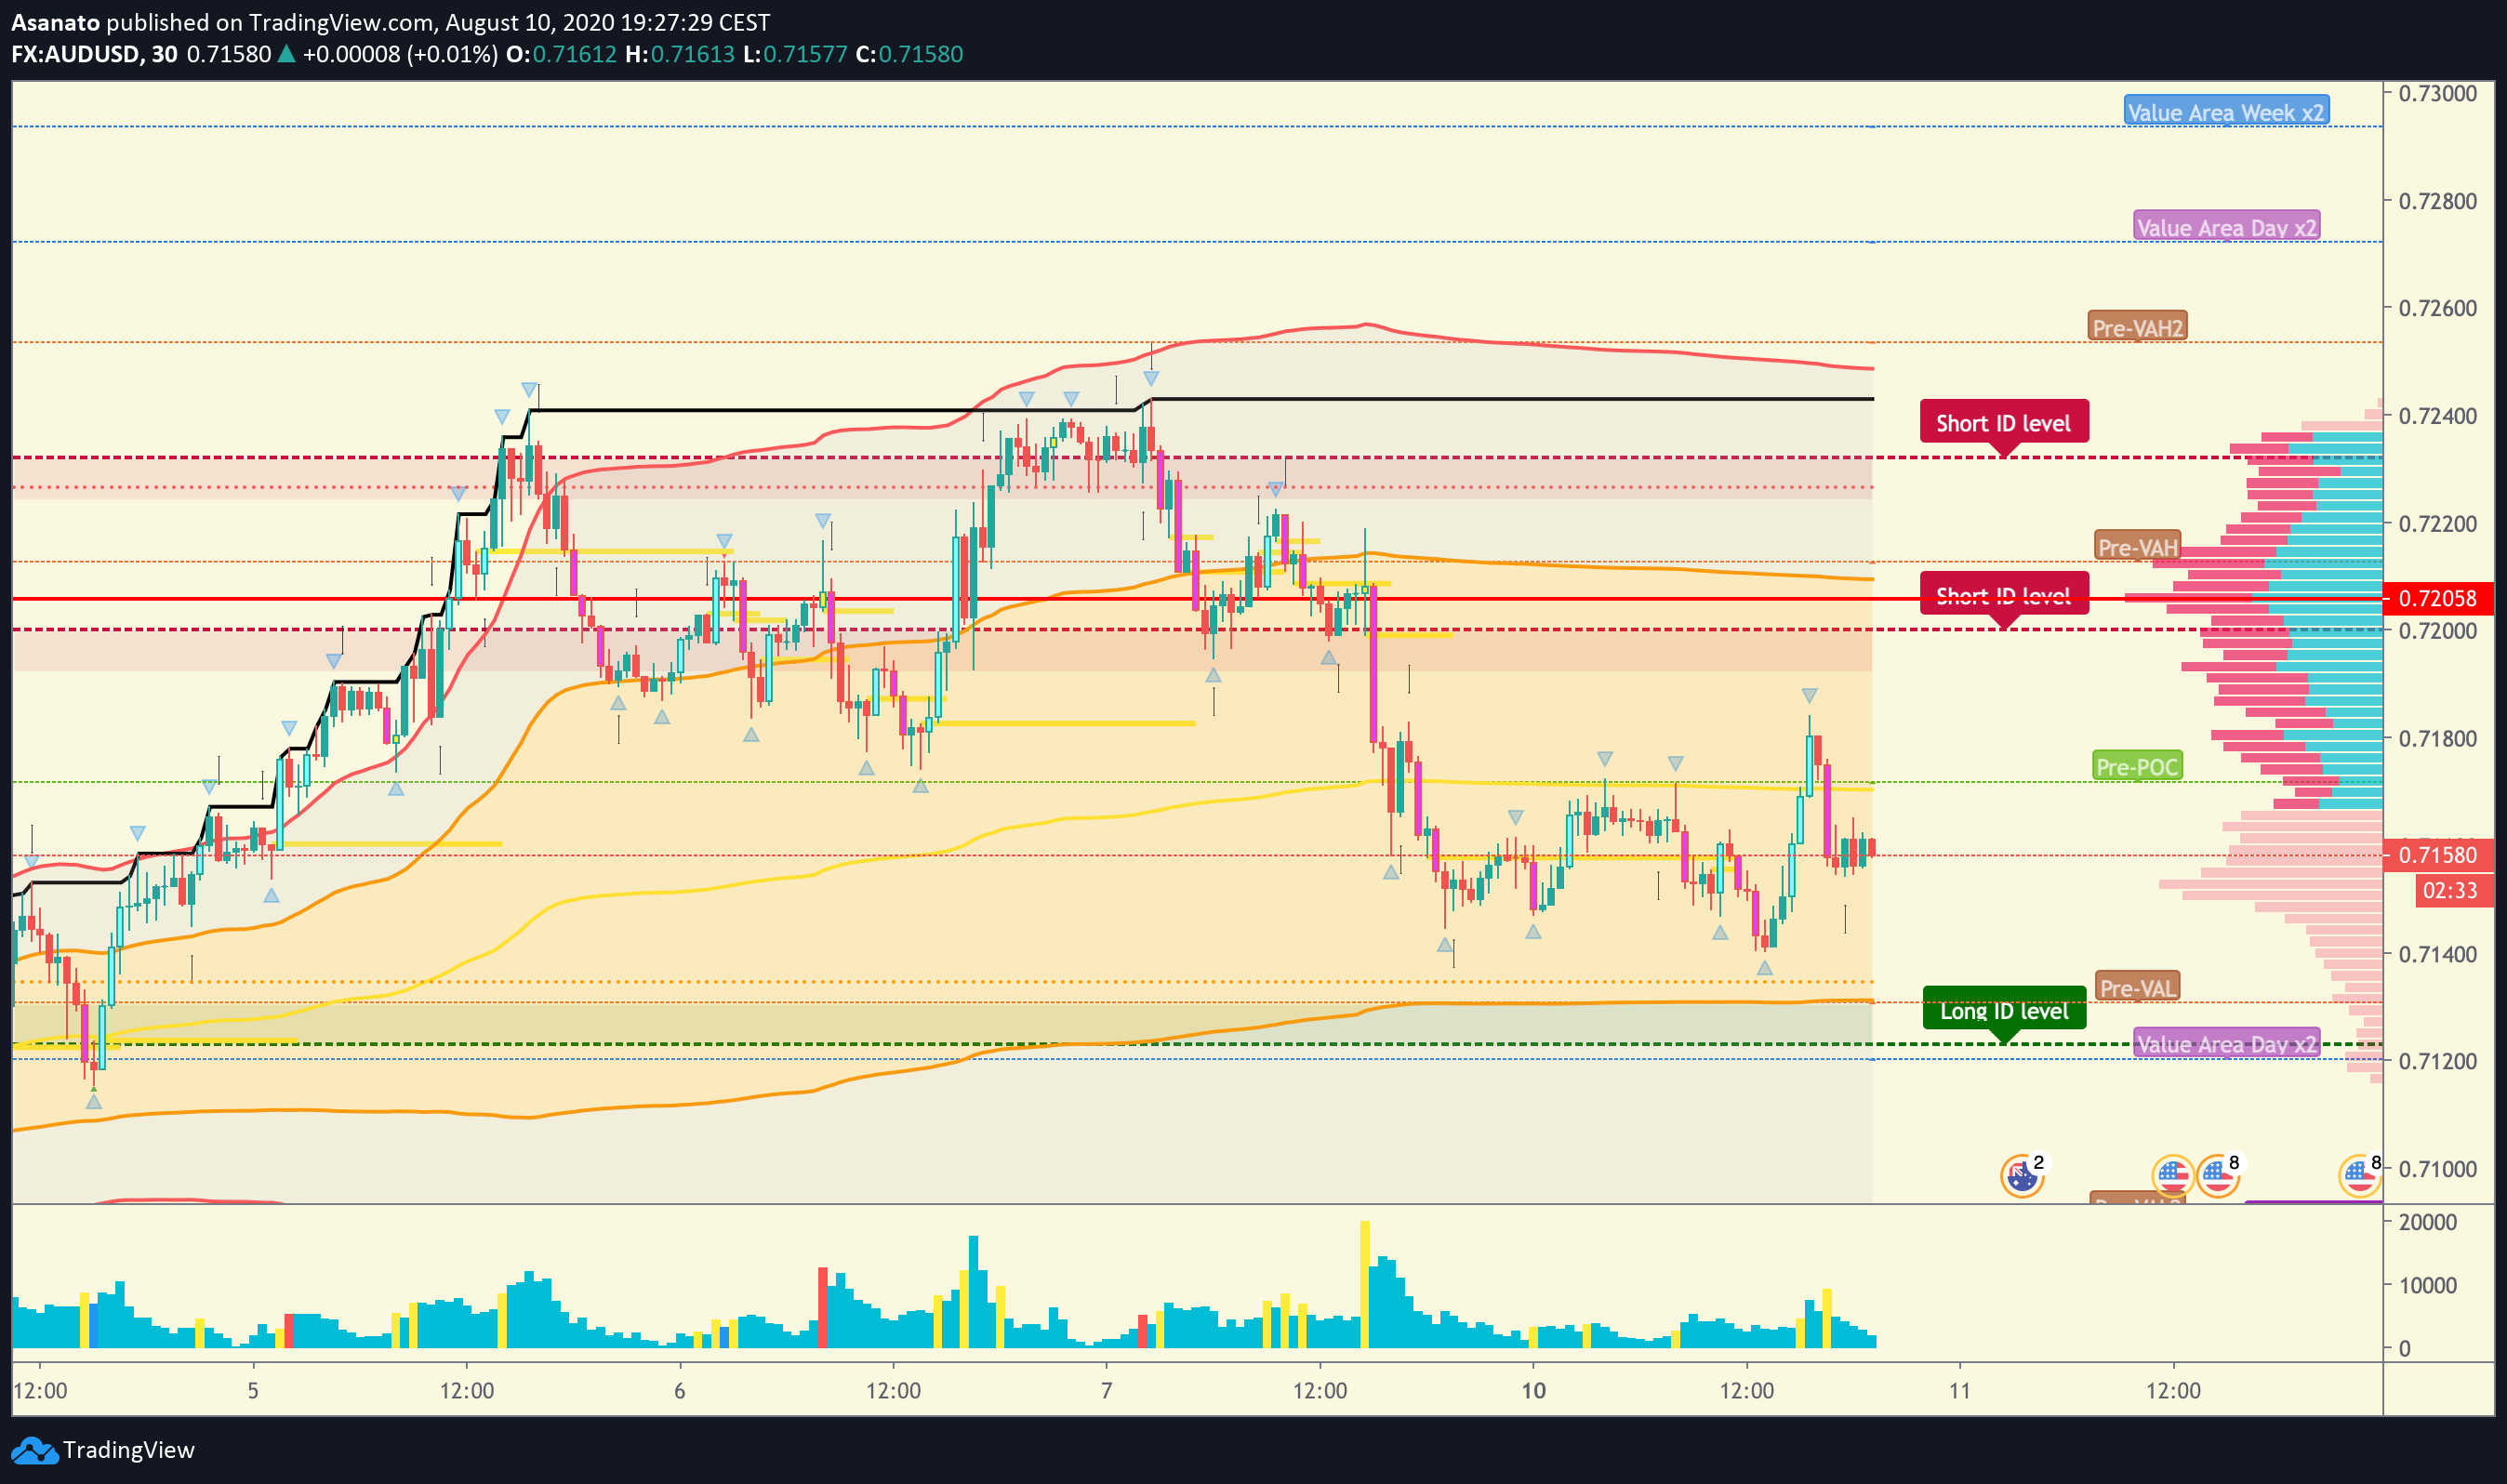Click the open value O:0.71612
The image size is (2507, 1484).
click(562, 54)
